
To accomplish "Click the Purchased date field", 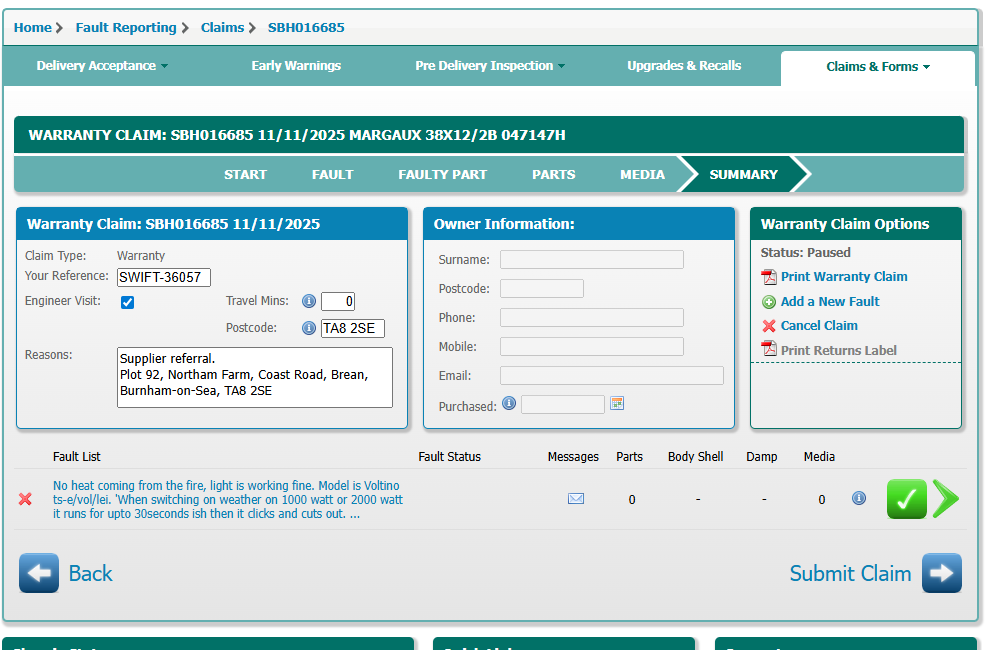I will (563, 404).
